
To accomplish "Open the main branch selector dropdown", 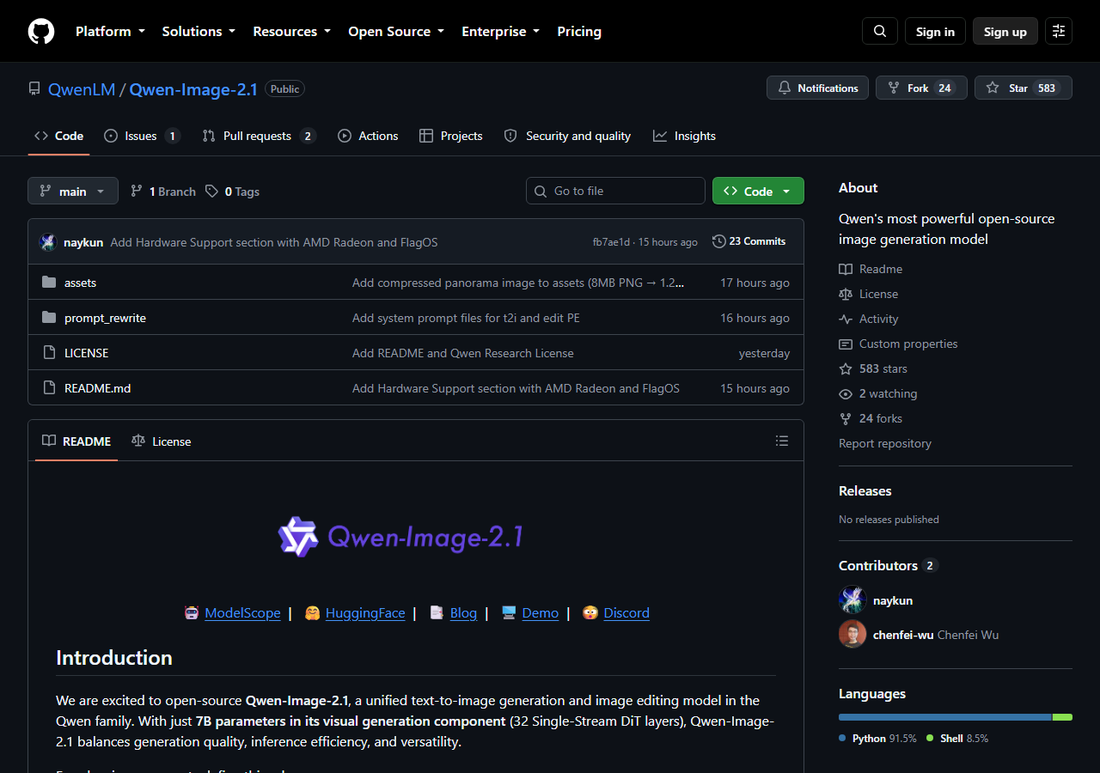I will 73,191.
